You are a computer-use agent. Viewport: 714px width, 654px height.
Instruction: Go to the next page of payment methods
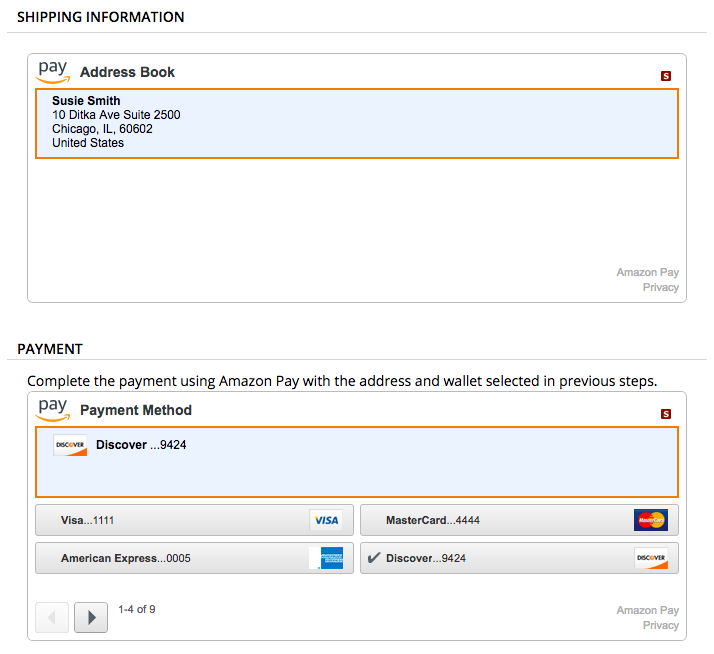[x=91, y=618]
